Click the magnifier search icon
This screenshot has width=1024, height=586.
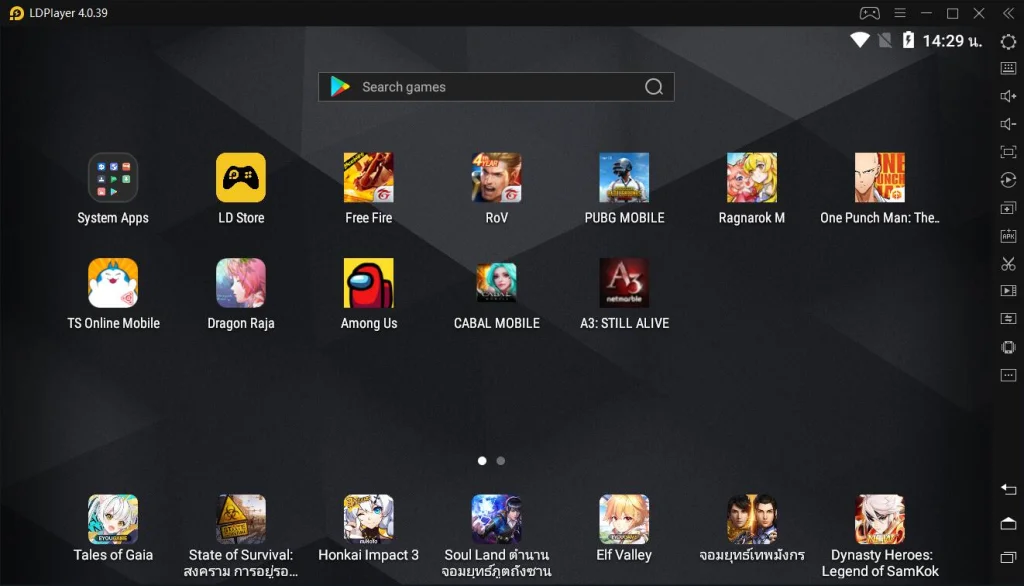click(x=654, y=87)
